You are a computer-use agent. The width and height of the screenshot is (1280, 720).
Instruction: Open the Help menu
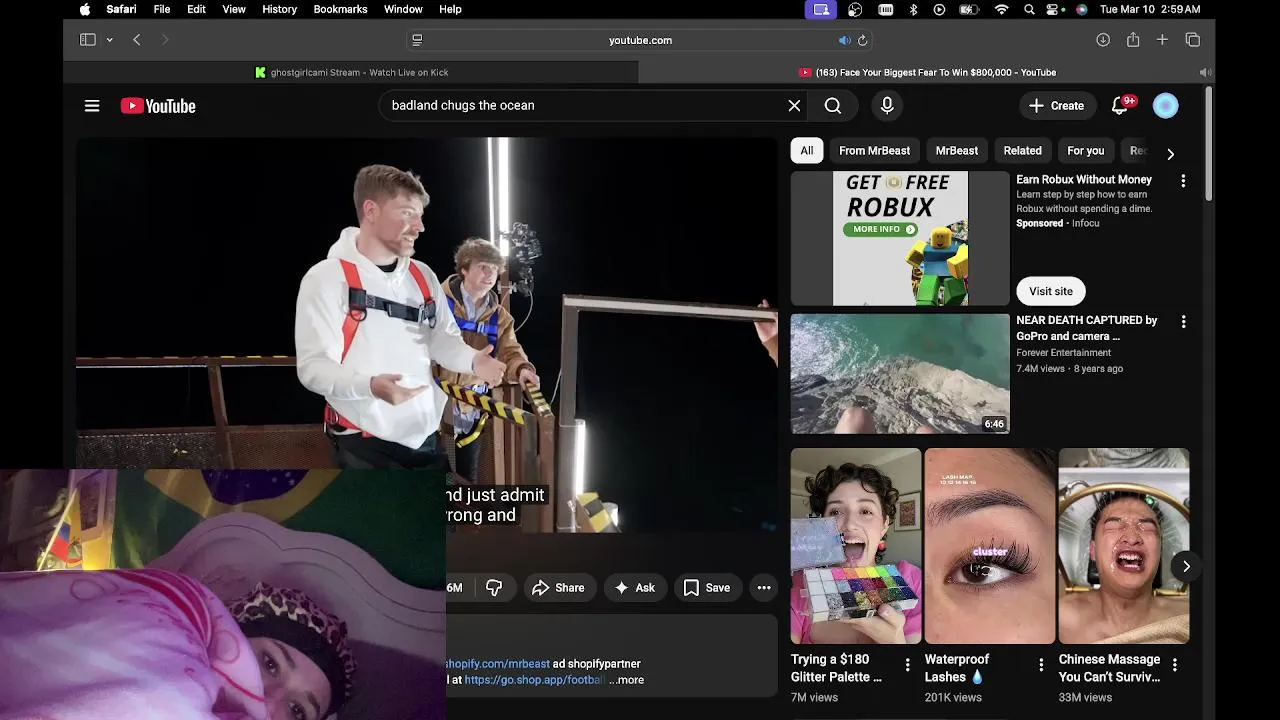450,9
